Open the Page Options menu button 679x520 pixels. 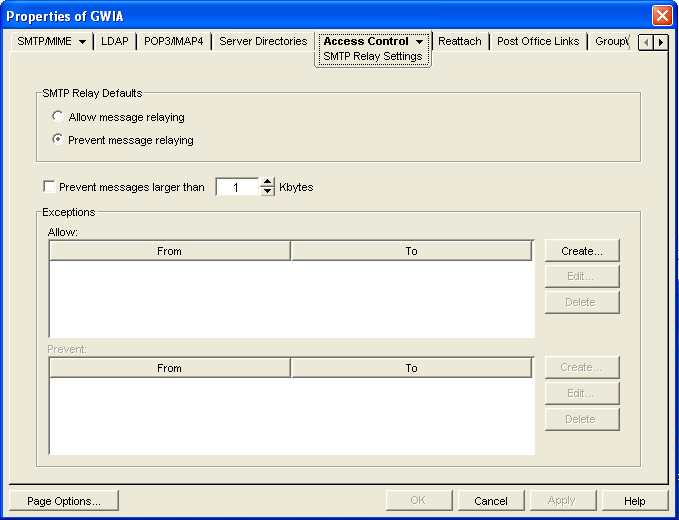click(x=63, y=501)
